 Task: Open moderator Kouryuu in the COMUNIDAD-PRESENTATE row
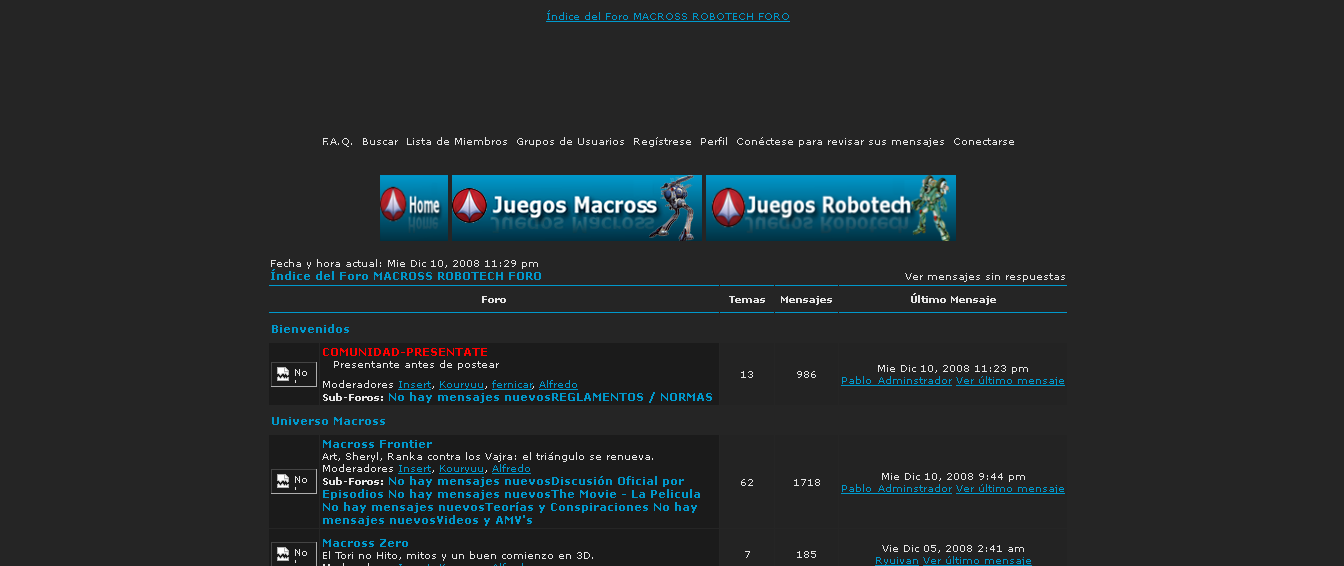click(462, 385)
